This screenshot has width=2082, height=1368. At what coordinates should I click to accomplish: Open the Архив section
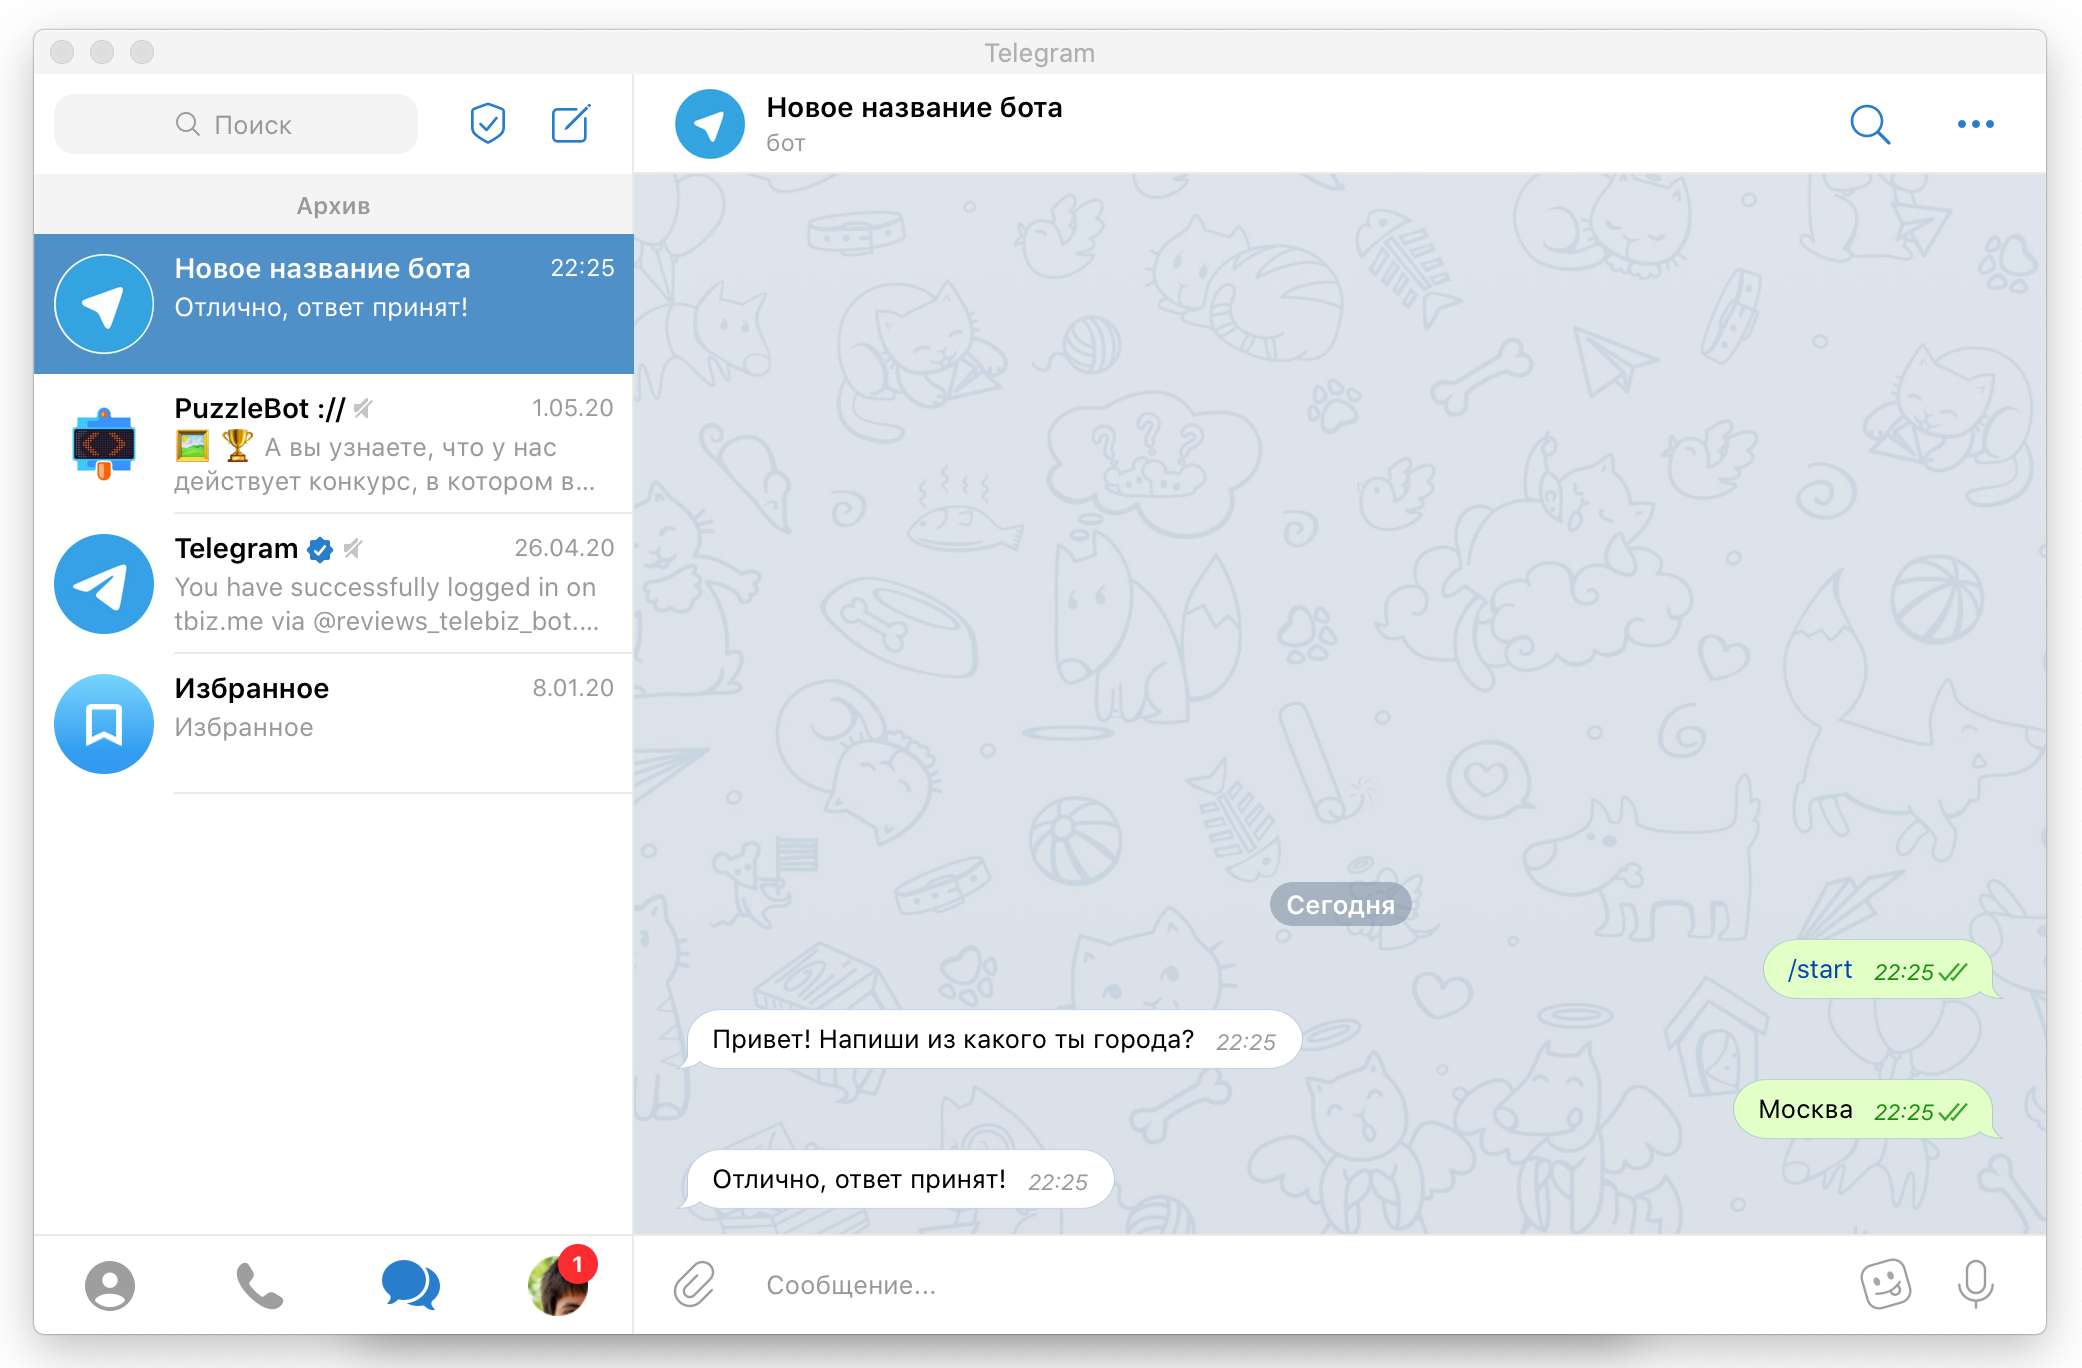pyautogui.click(x=333, y=205)
